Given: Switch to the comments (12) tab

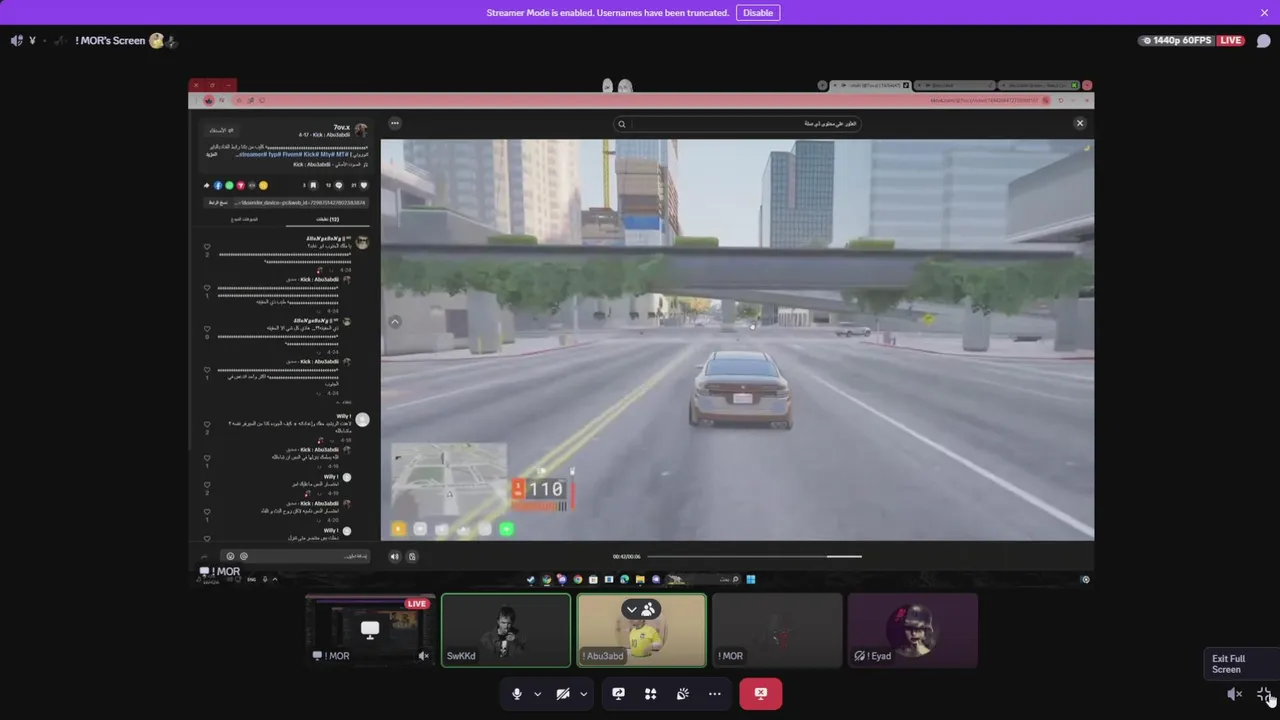Looking at the screenshot, I should click(x=328, y=219).
